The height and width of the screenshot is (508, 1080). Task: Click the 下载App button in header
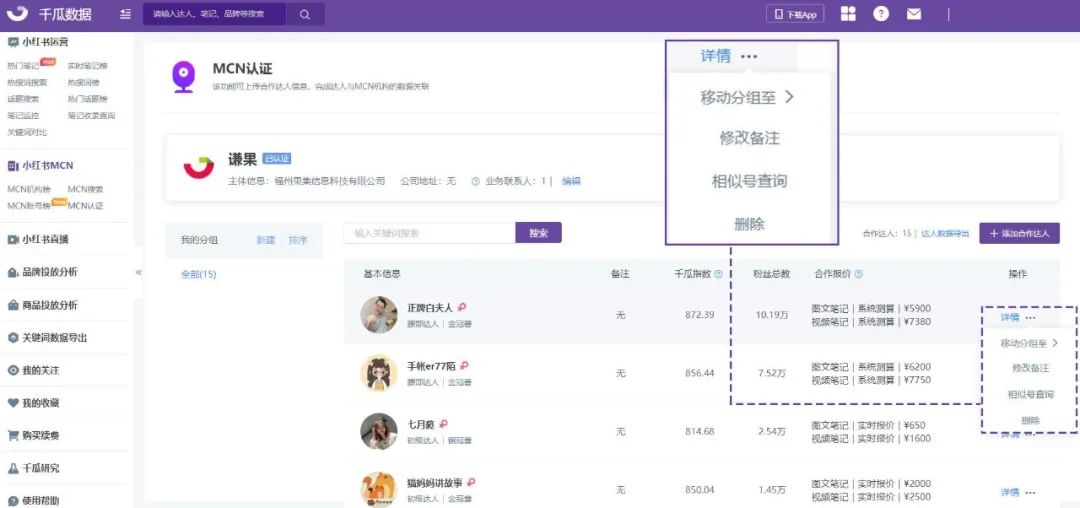click(x=795, y=14)
